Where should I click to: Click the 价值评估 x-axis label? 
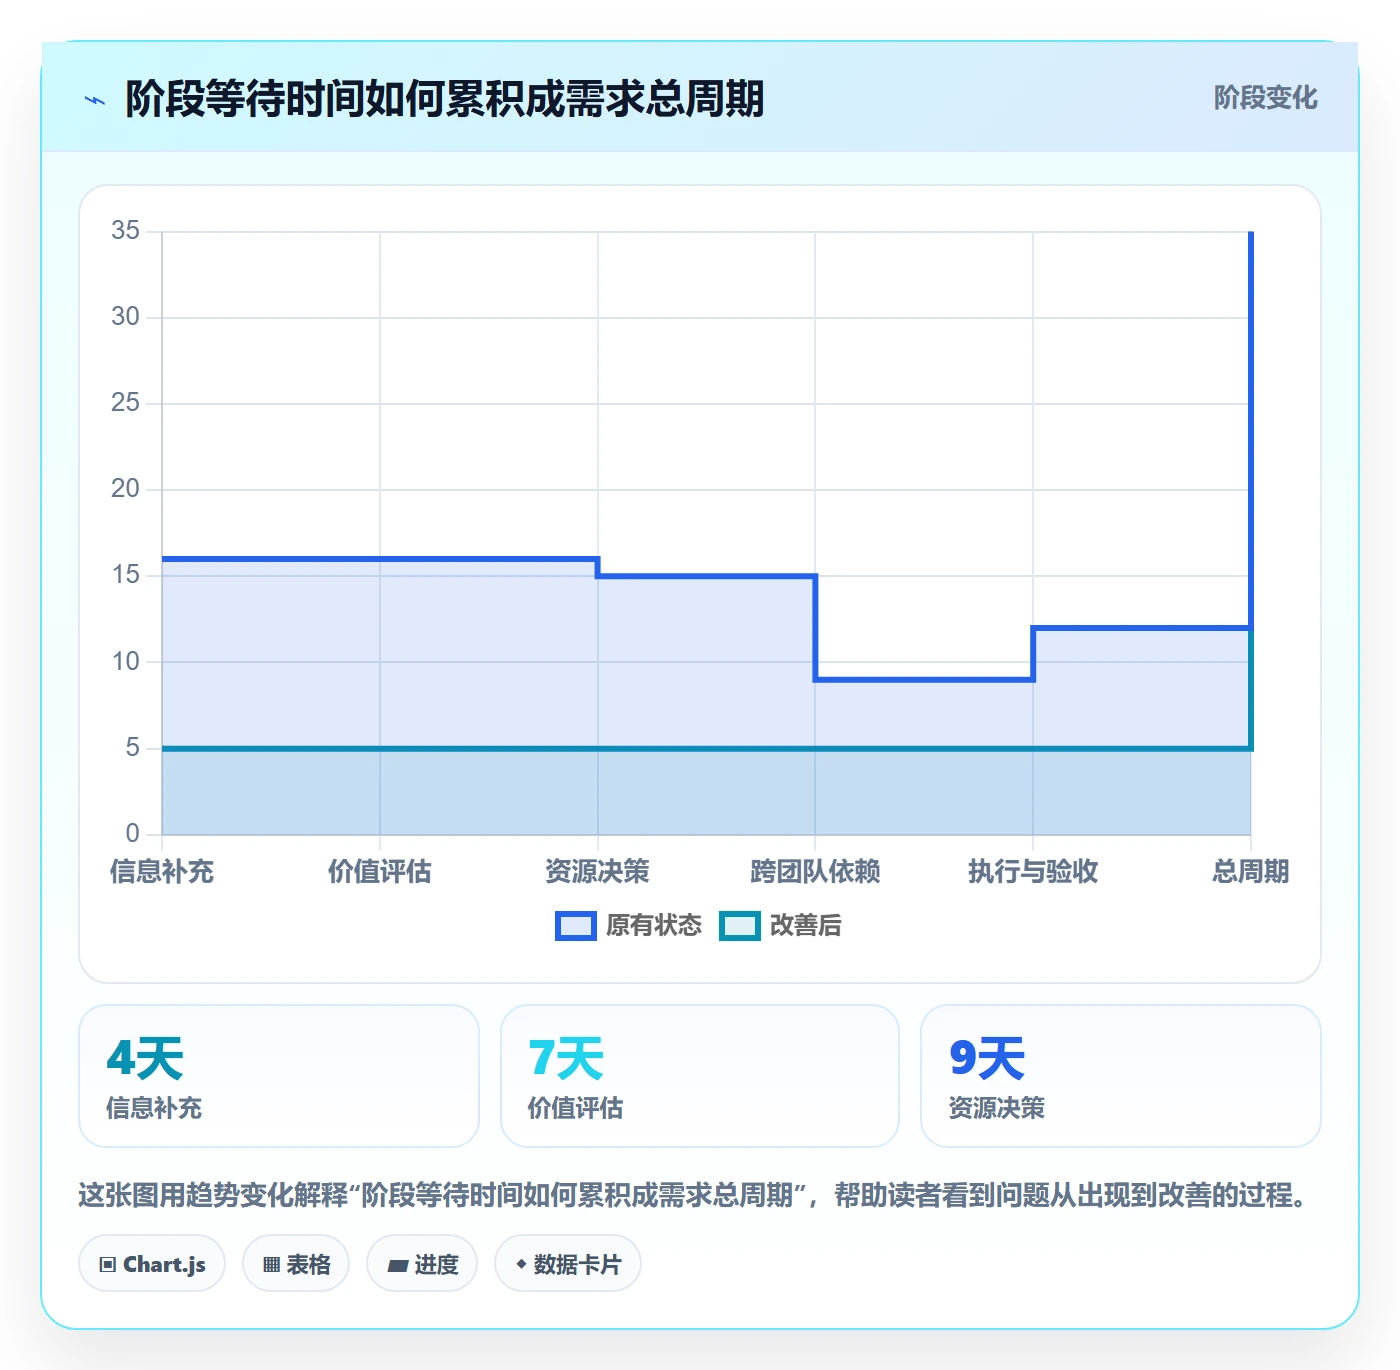tap(380, 871)
